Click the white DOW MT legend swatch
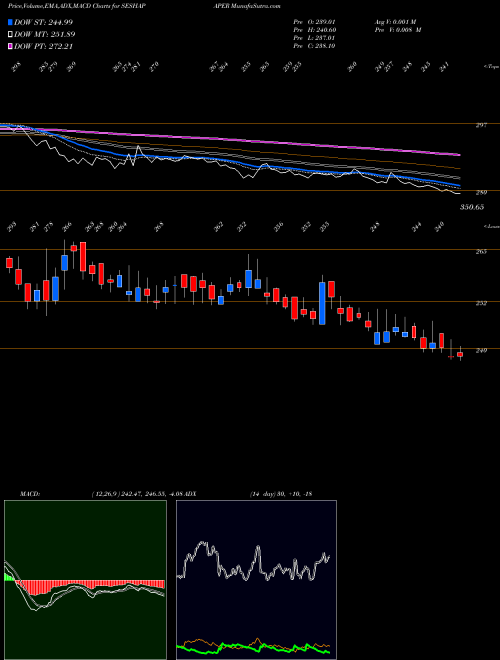The height and width of the screenshot is (660, 500). [11, 34]
